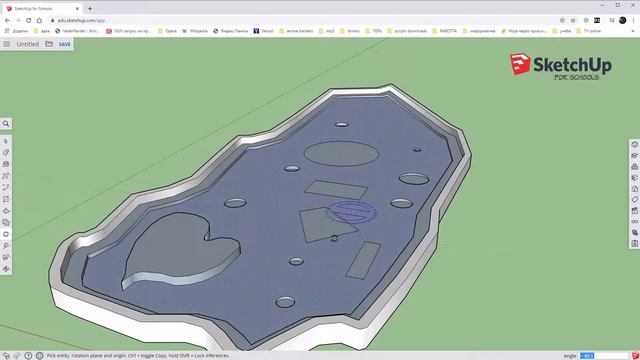Open the RABOTTA bookmark folder
This screenshot has height=360, width=640.
coord(444,31)
